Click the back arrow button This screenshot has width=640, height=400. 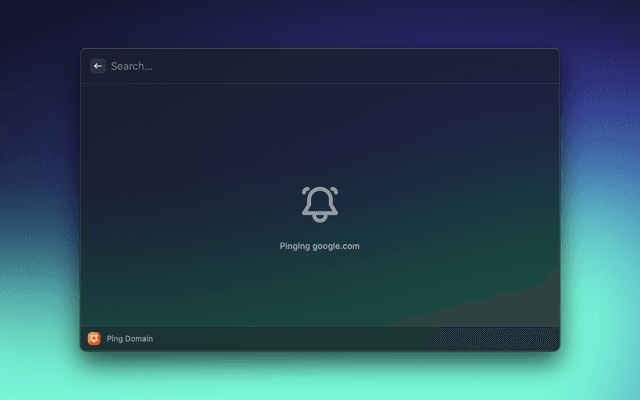98,66
